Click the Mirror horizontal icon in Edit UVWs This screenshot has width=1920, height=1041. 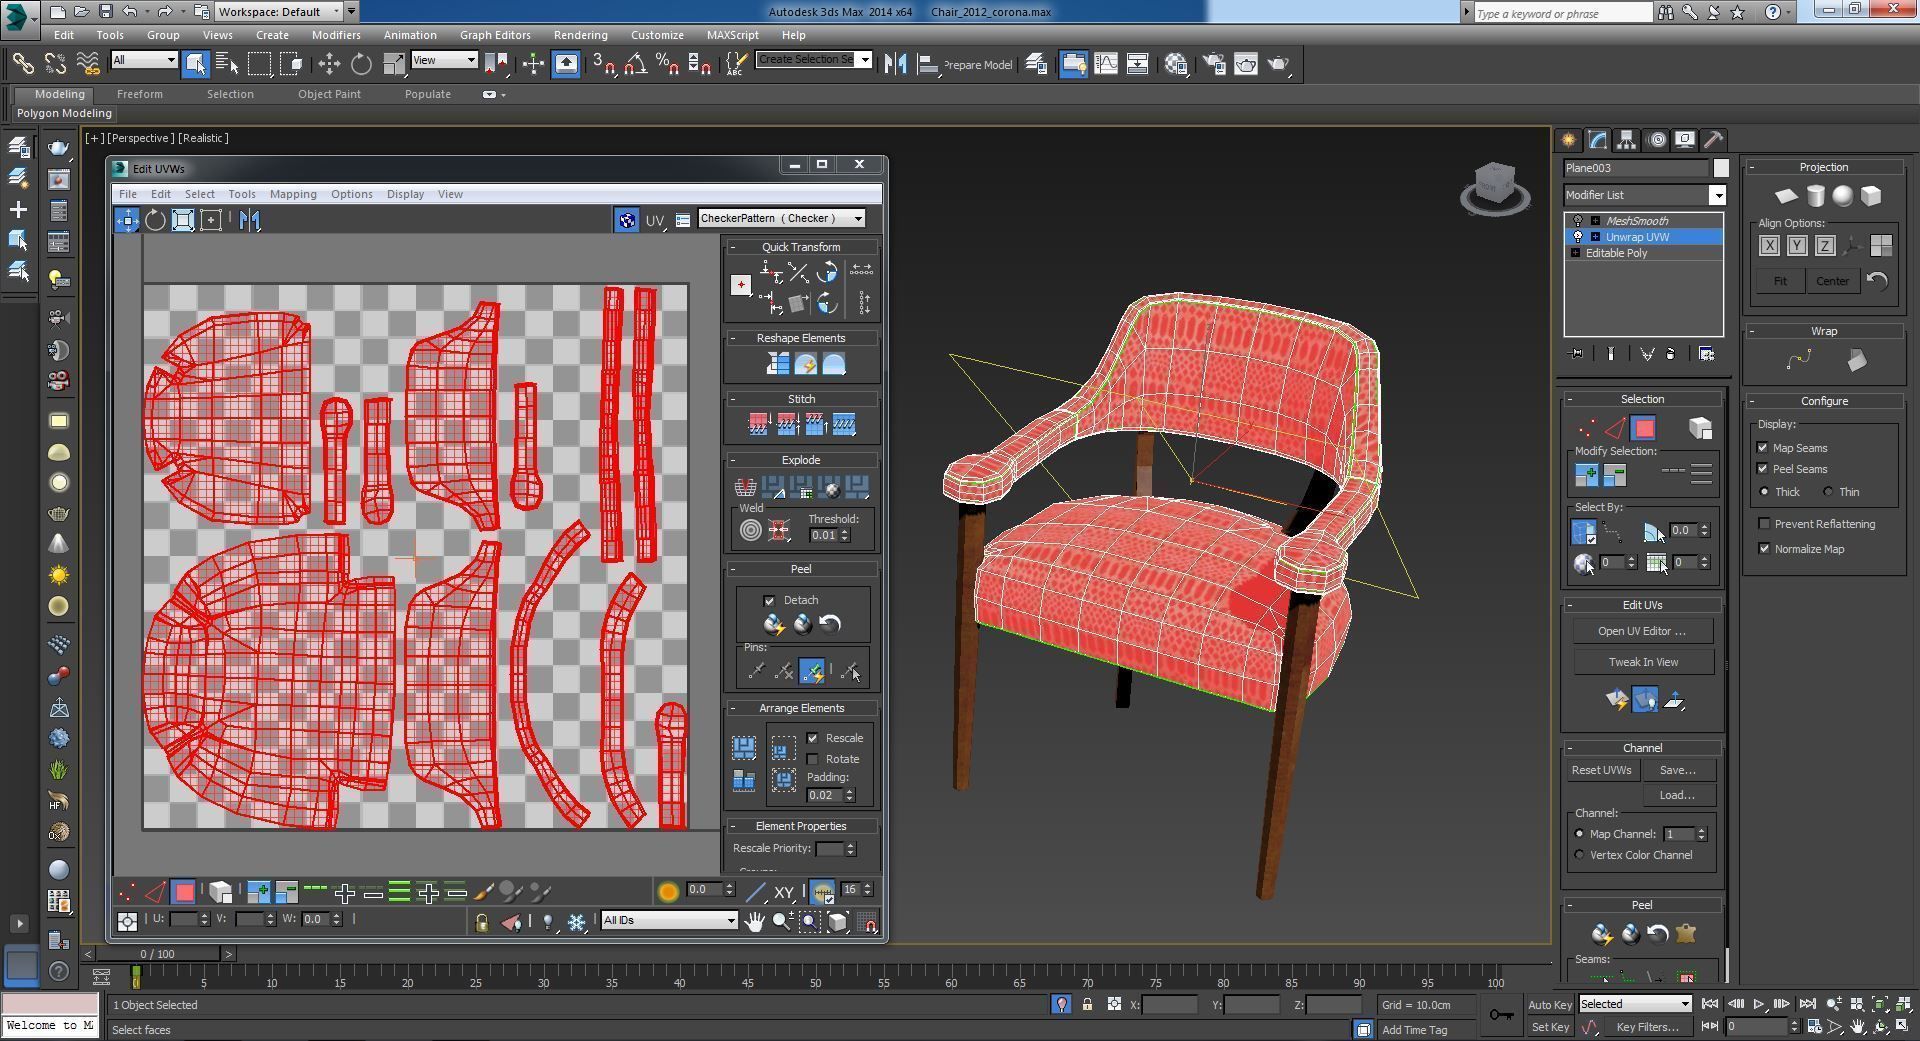point(250,220)
